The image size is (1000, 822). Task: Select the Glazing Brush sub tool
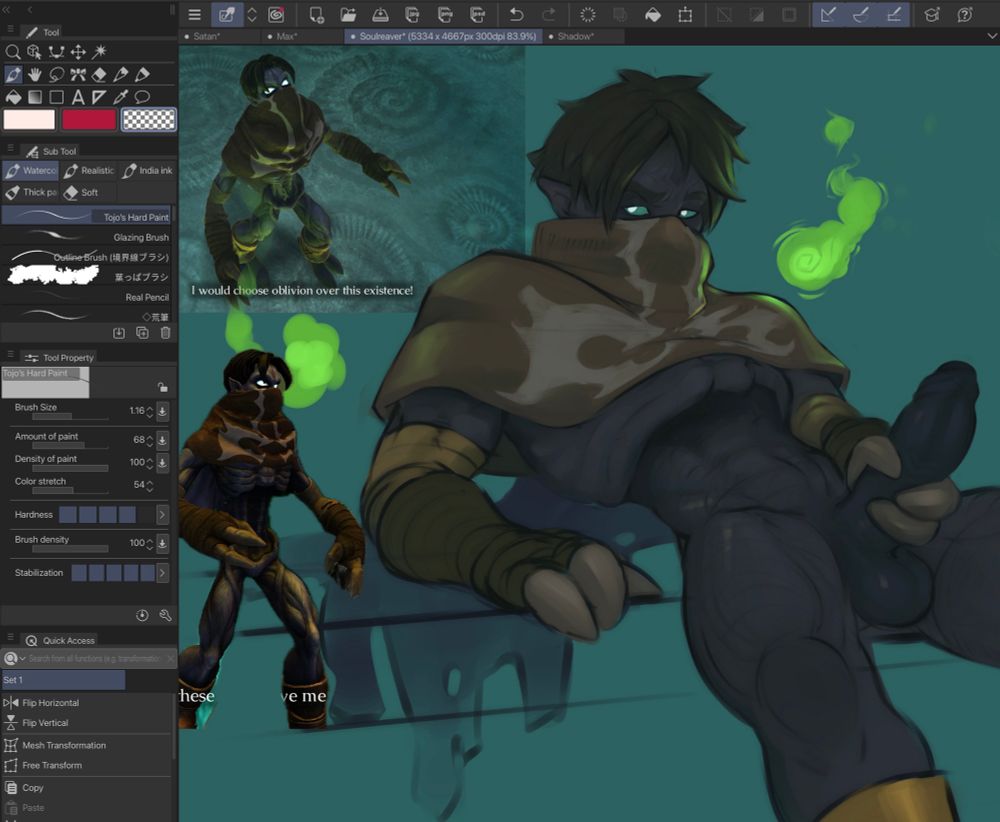87,237
